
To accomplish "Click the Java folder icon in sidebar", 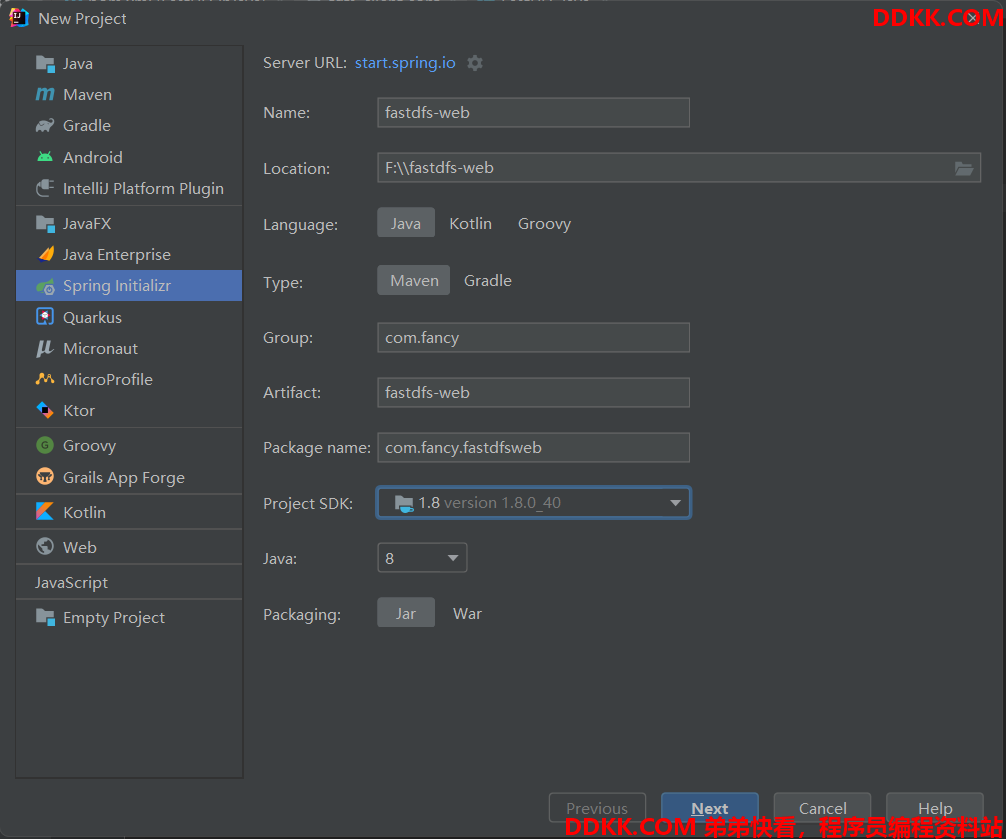I will click(x=45, y=64).
